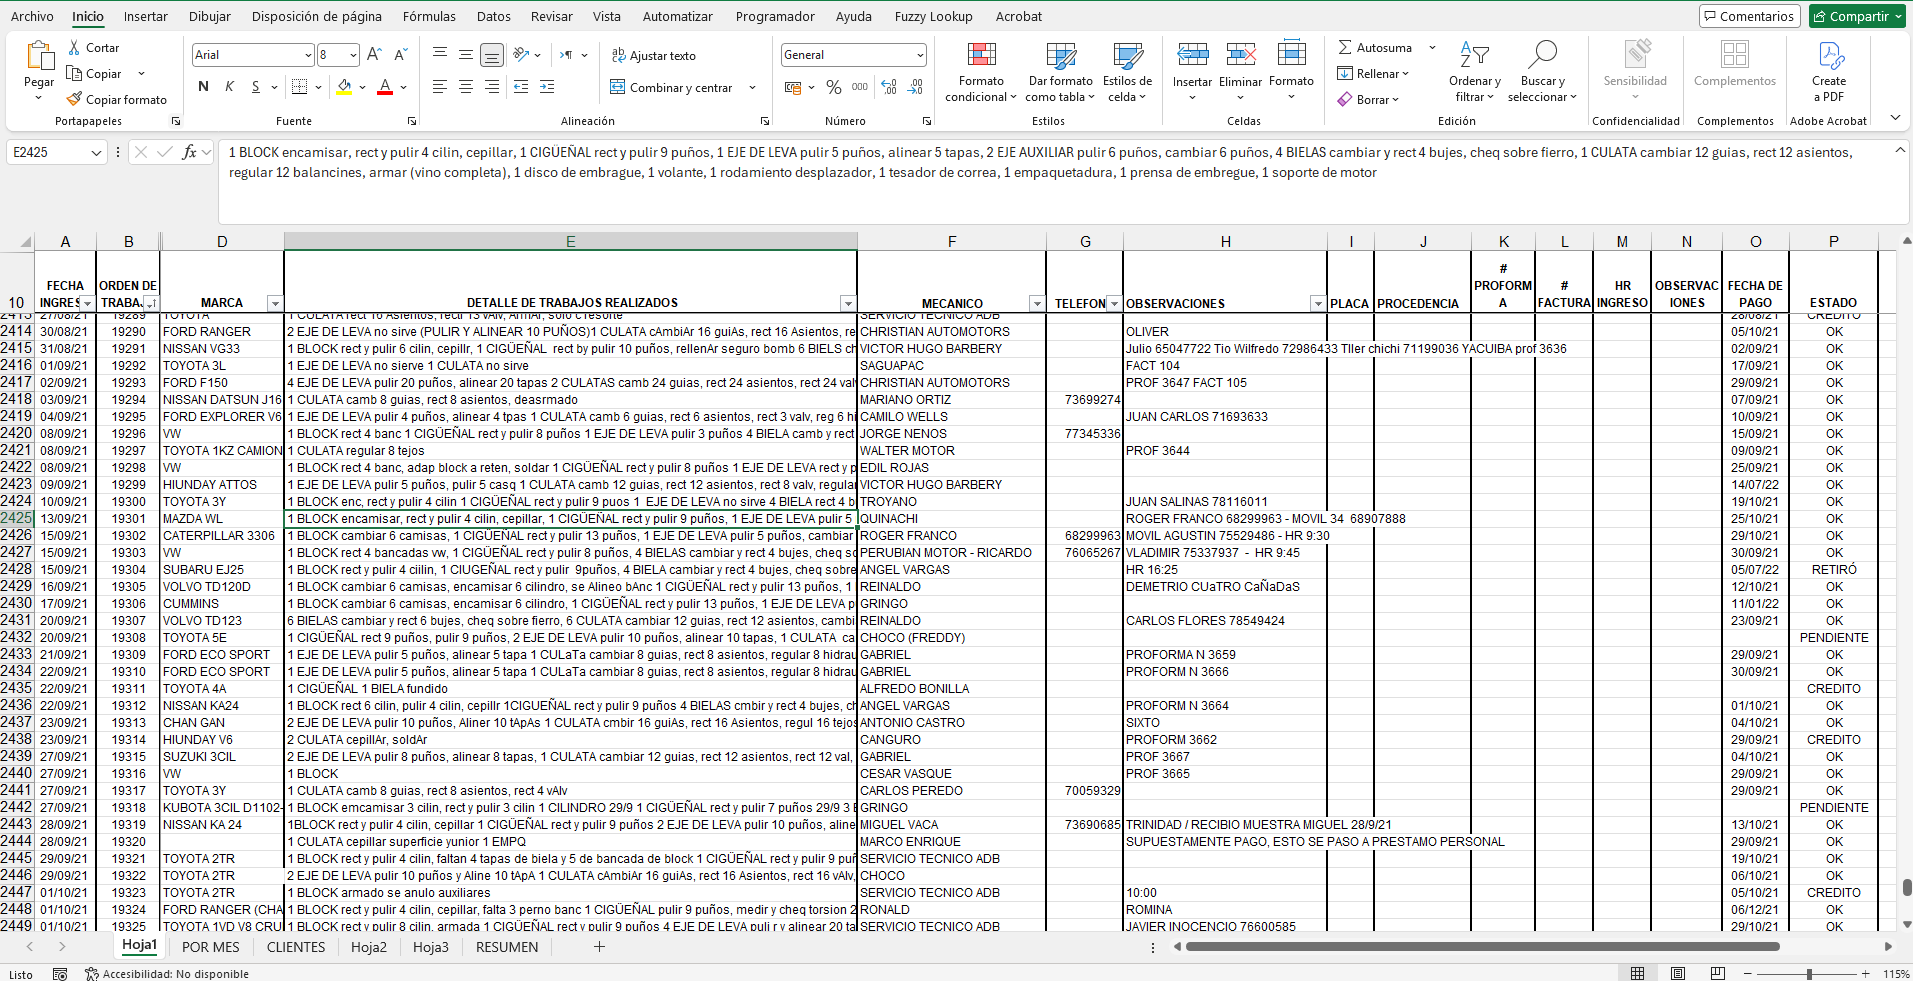Toggle middle vertical alignment
Viewport: 1913px width, 981px height.
tap(466, 55)
